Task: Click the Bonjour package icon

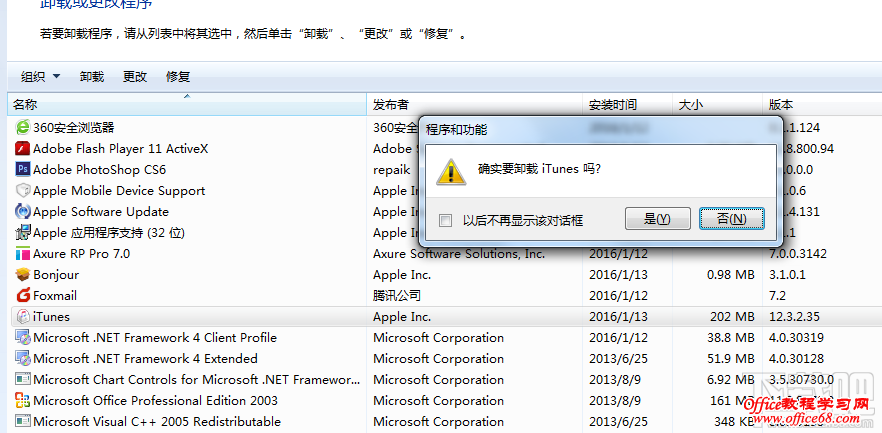Action: pyautogui.click(x=22, y=274)
